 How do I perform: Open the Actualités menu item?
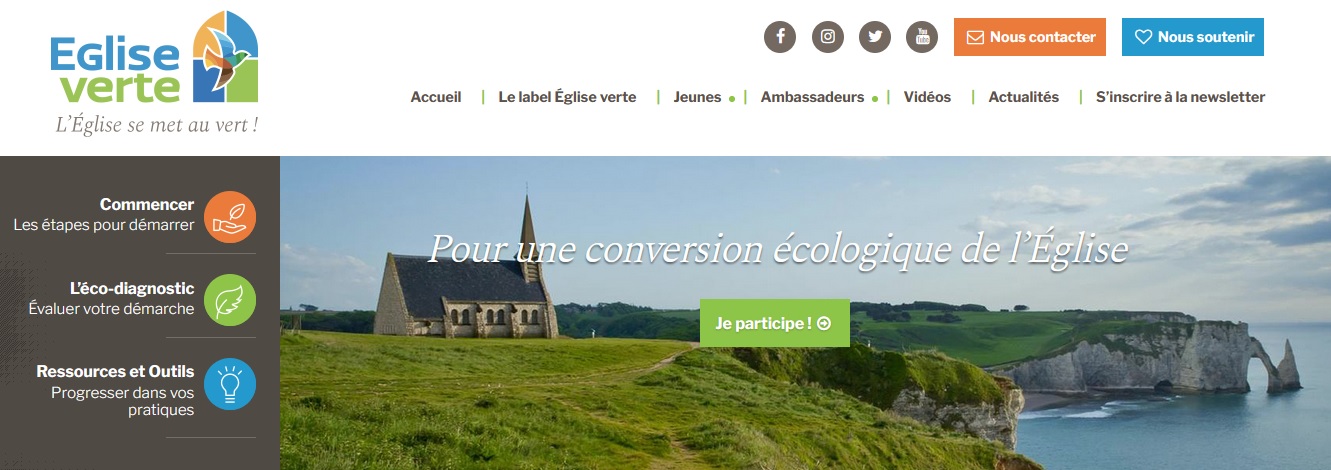point(1023,97)
